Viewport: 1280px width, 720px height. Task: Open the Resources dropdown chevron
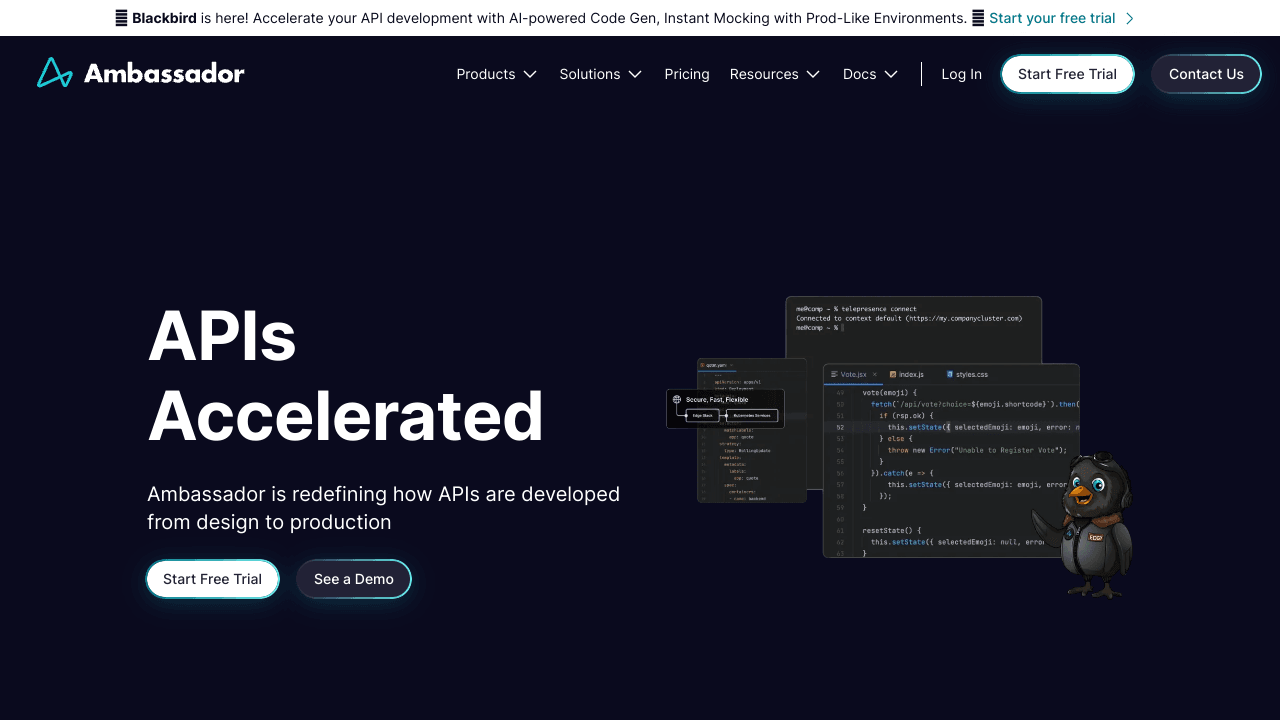coord(813,74)
